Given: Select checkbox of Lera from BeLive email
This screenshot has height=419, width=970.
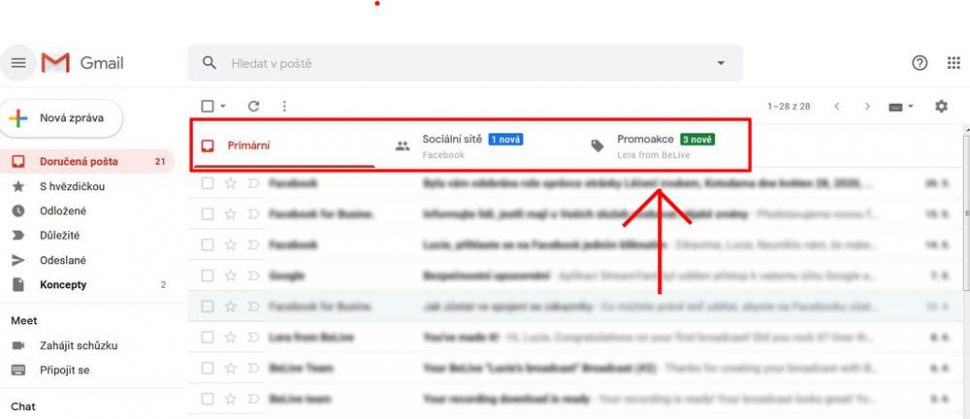Looking at the screenshot, I should pos(207,337).
